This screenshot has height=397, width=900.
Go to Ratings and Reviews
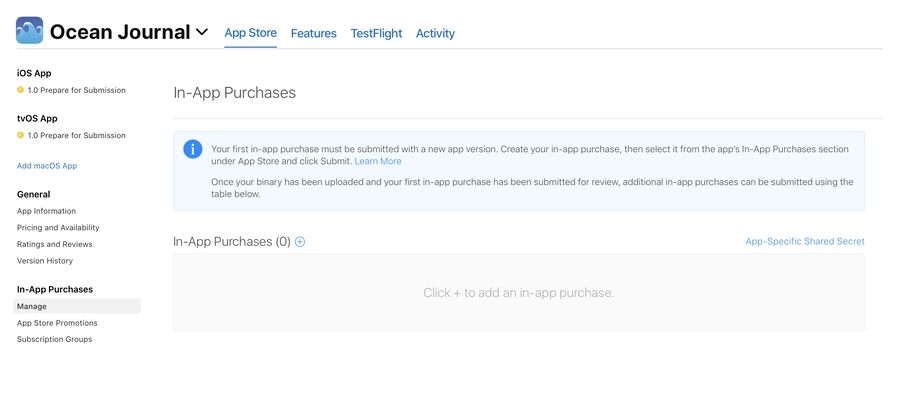click(x=55, y=244)
